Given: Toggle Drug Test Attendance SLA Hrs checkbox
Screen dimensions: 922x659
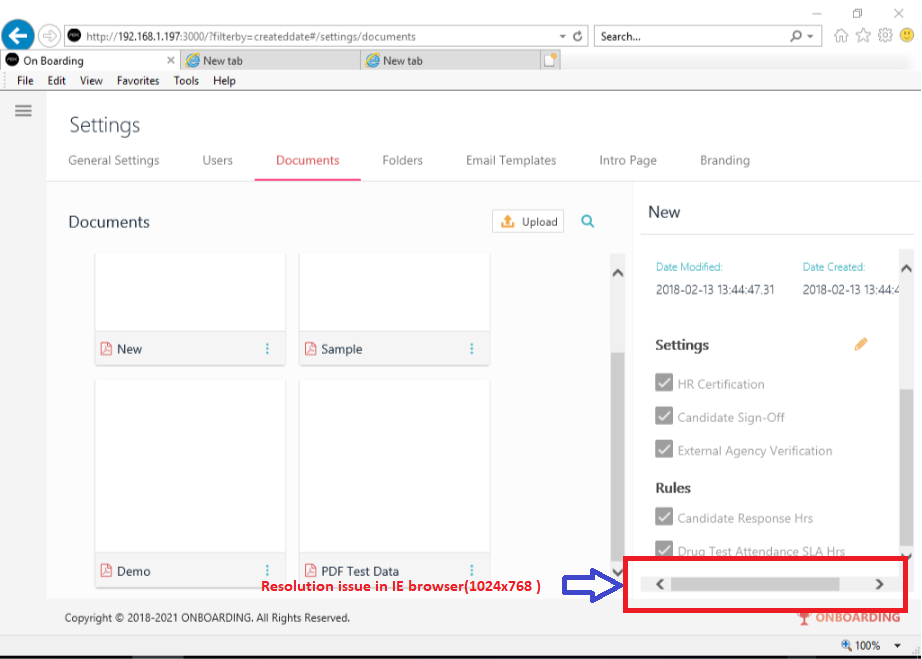Looking at the screenshot, I should (664, 548).
